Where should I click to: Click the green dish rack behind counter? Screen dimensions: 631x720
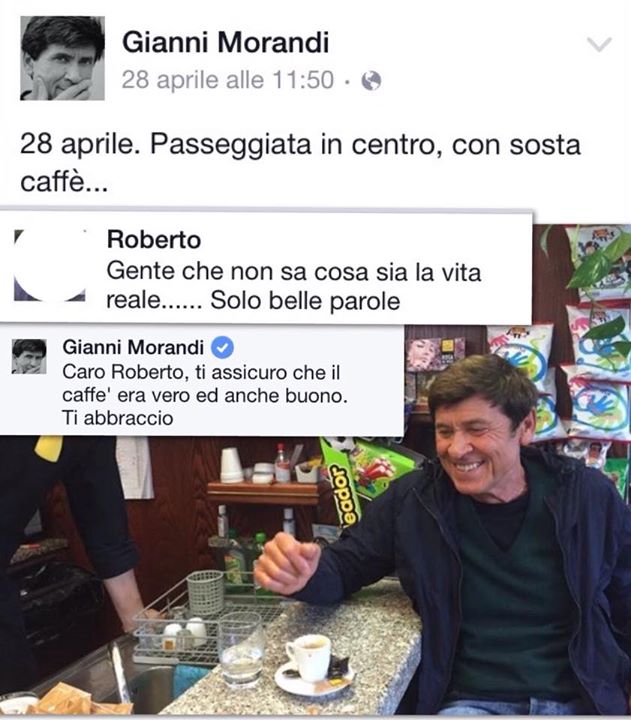205,592
